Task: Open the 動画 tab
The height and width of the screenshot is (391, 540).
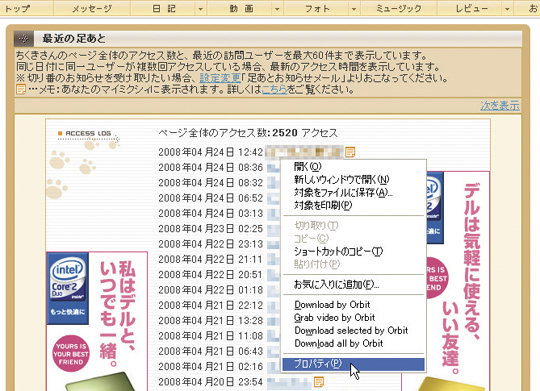Action: pyautogui.click(x=241, y=8)
